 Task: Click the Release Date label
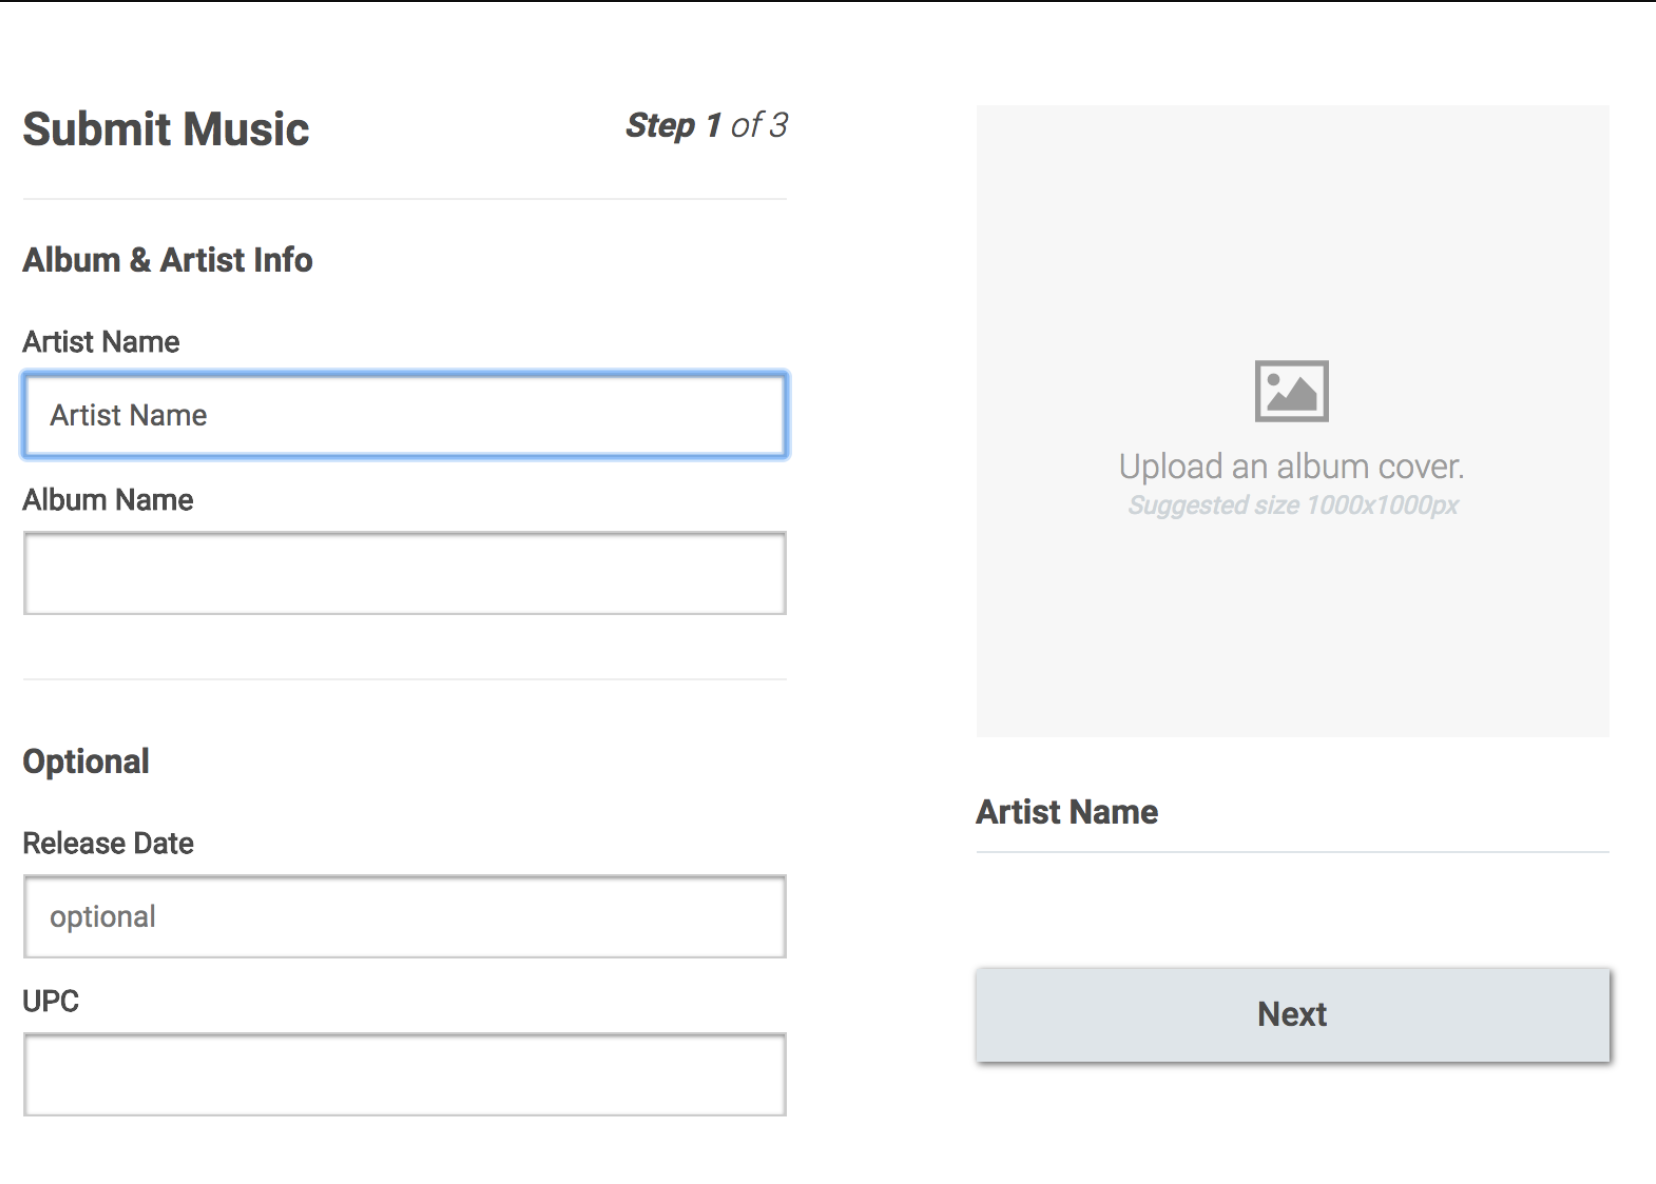(x=108, y=843)
